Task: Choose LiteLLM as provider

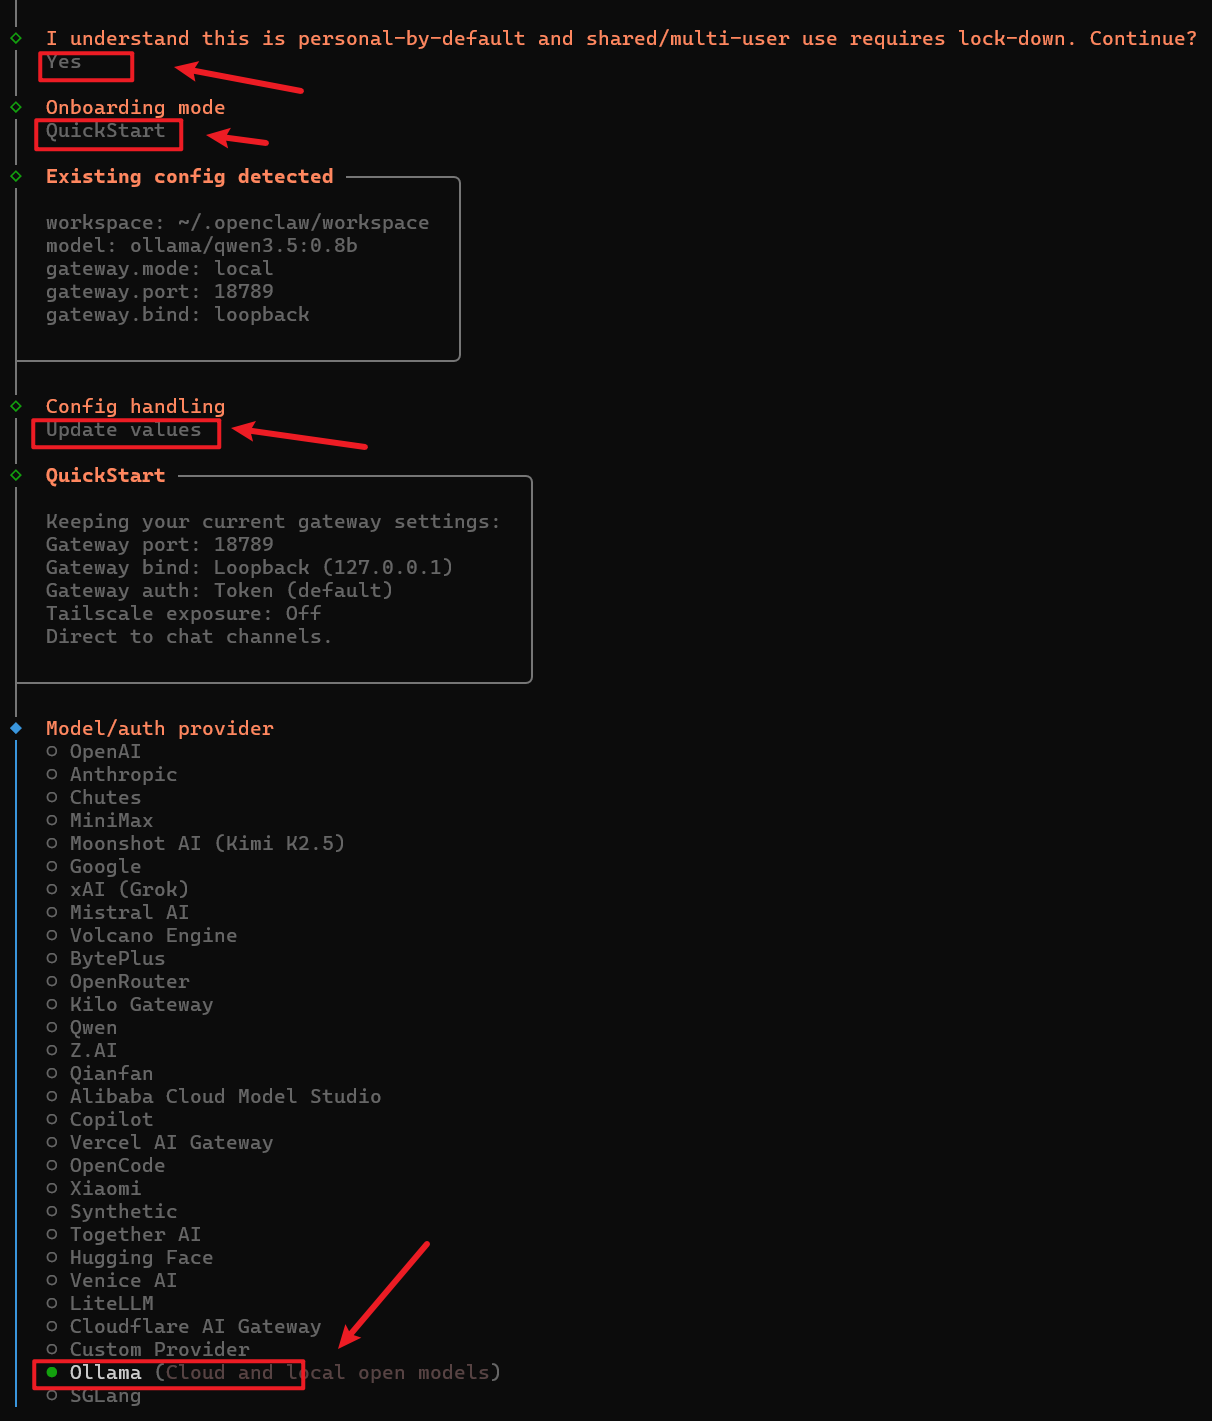Action: coord(100,1303)
